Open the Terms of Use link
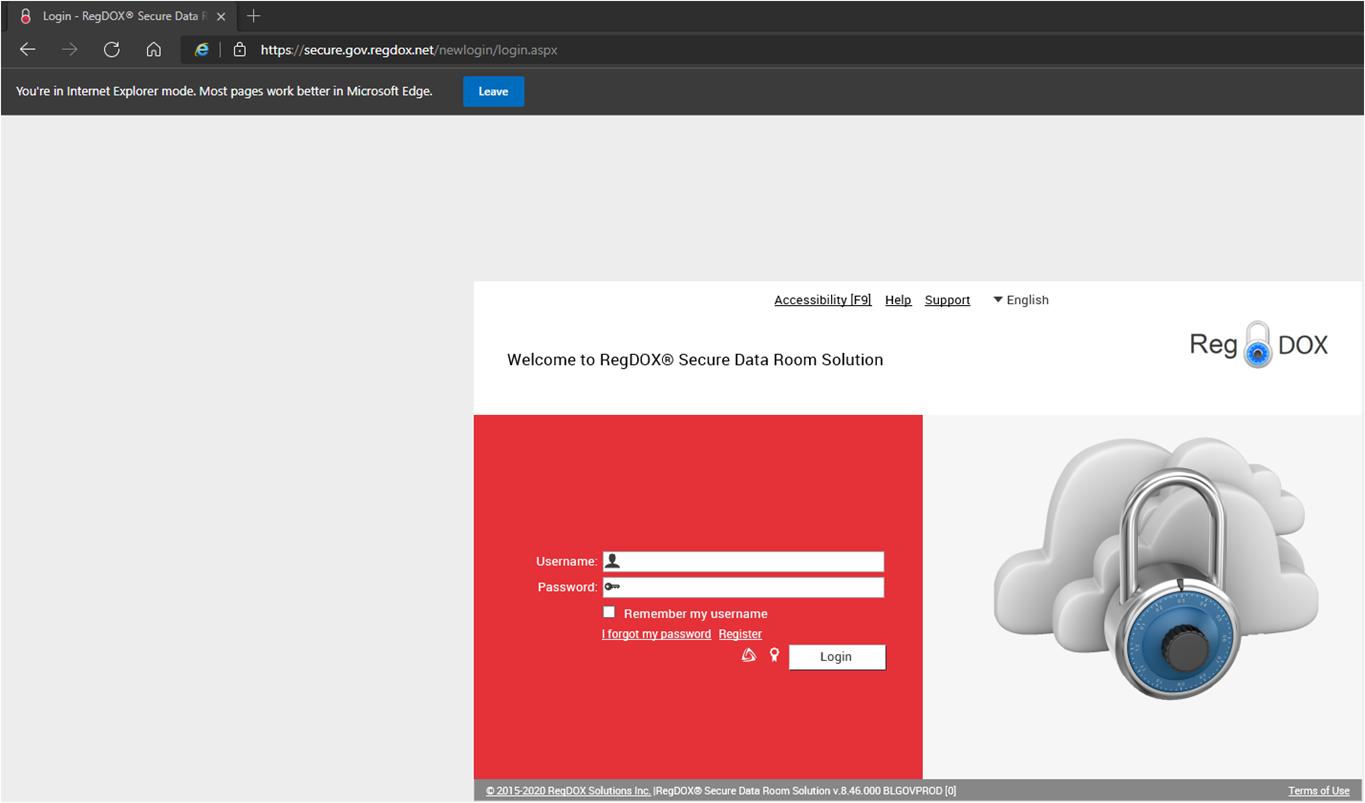1365x803 pixels. [x=1319, y=791]
